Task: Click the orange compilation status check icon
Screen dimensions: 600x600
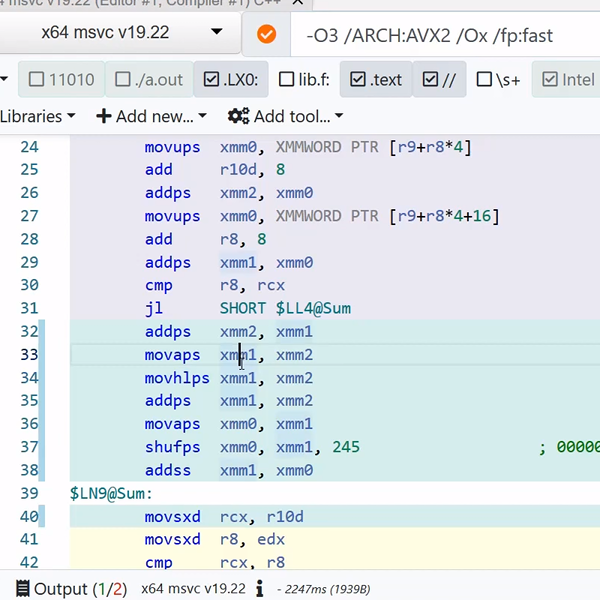Action: tap(266, 35)
